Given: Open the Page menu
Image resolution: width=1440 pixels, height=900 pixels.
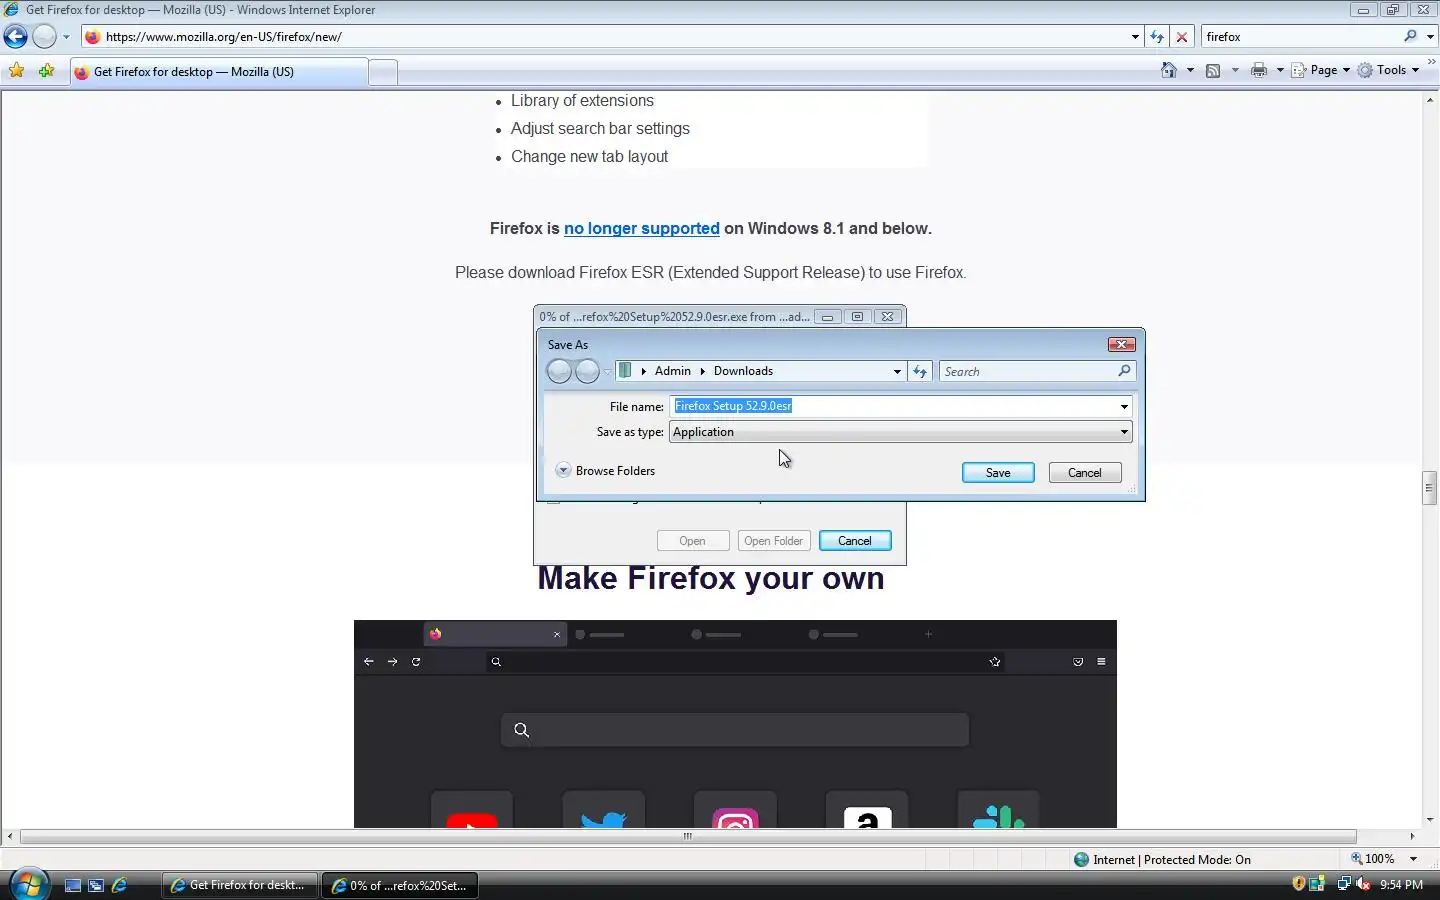Looking at the screenshot, I should point(1321,70).
